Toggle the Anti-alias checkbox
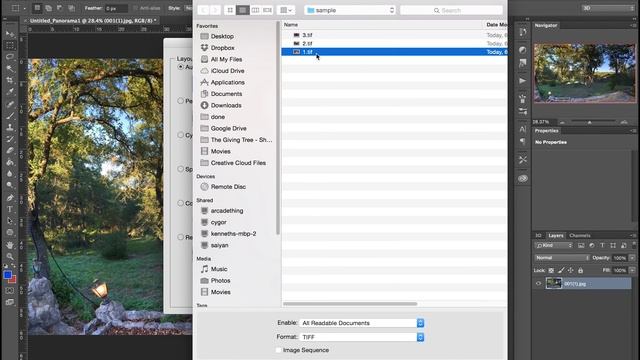This screenshot has width=640, height=360. [136, 8]
